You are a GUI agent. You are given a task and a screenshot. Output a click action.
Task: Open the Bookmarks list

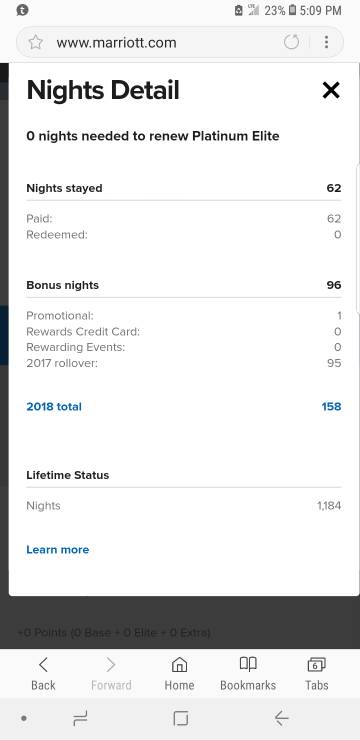(x=248, y=673)
